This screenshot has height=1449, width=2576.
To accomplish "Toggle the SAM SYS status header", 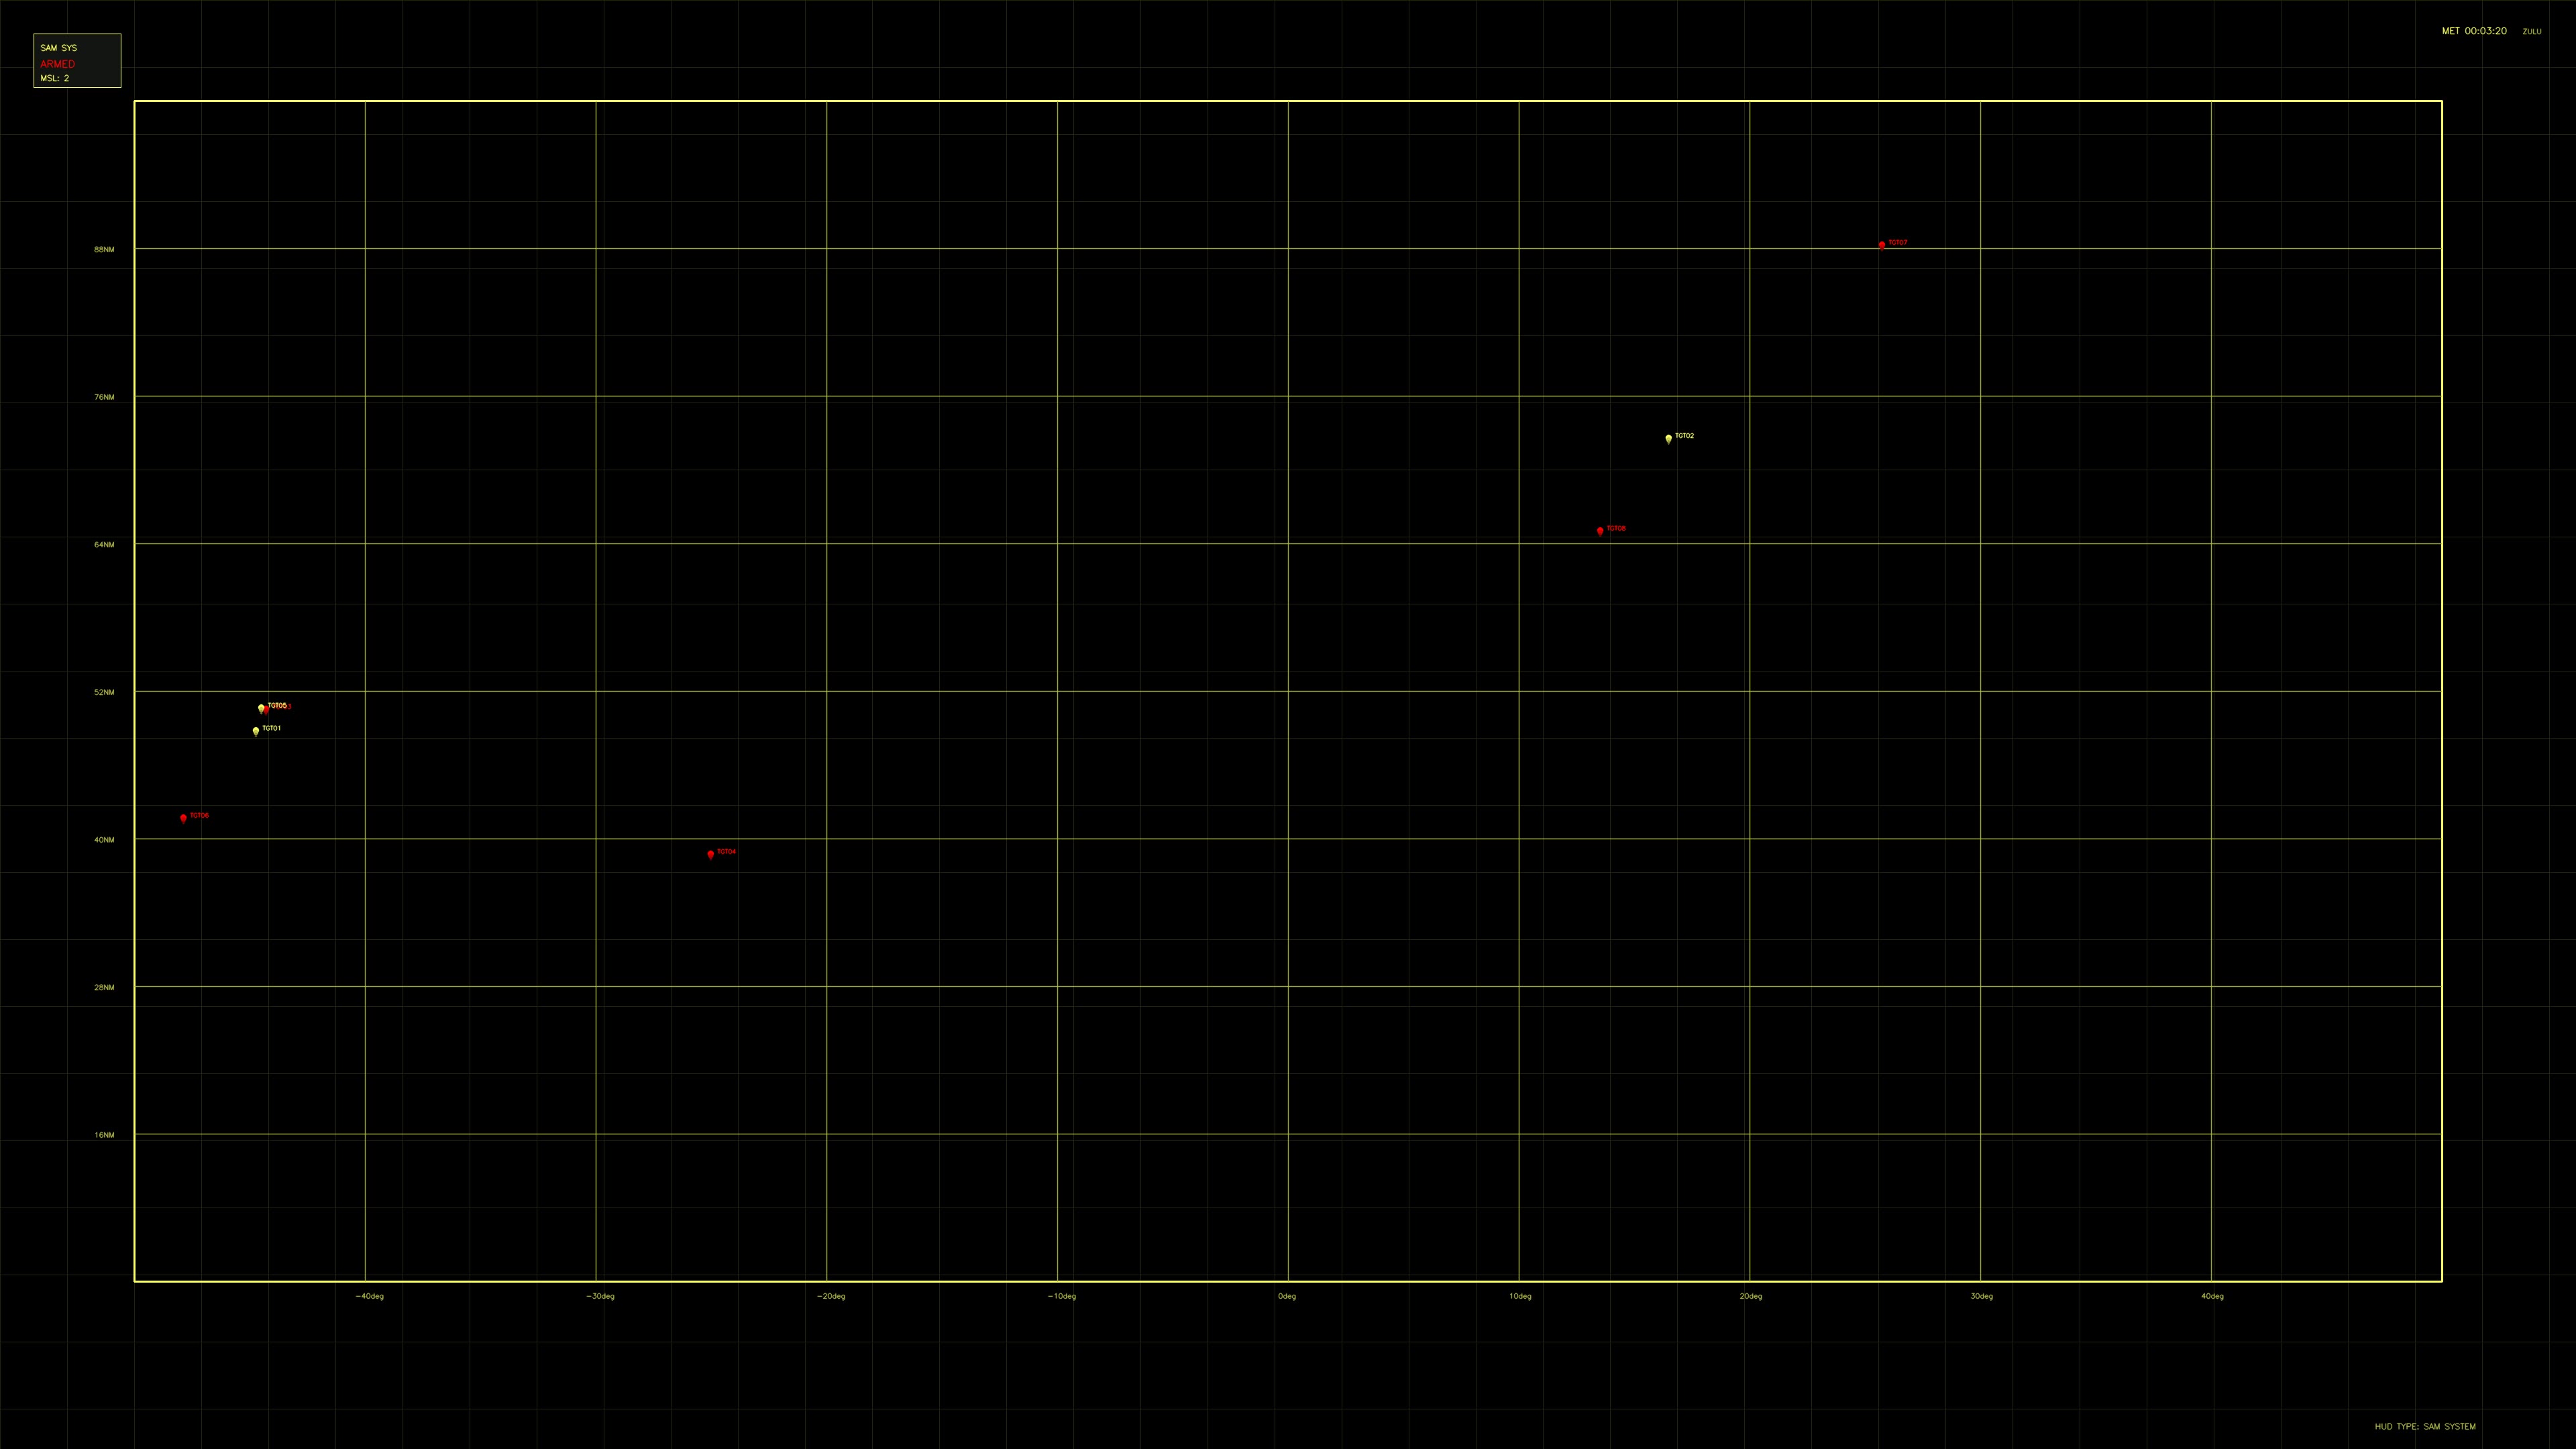I will tap(58, 47).
